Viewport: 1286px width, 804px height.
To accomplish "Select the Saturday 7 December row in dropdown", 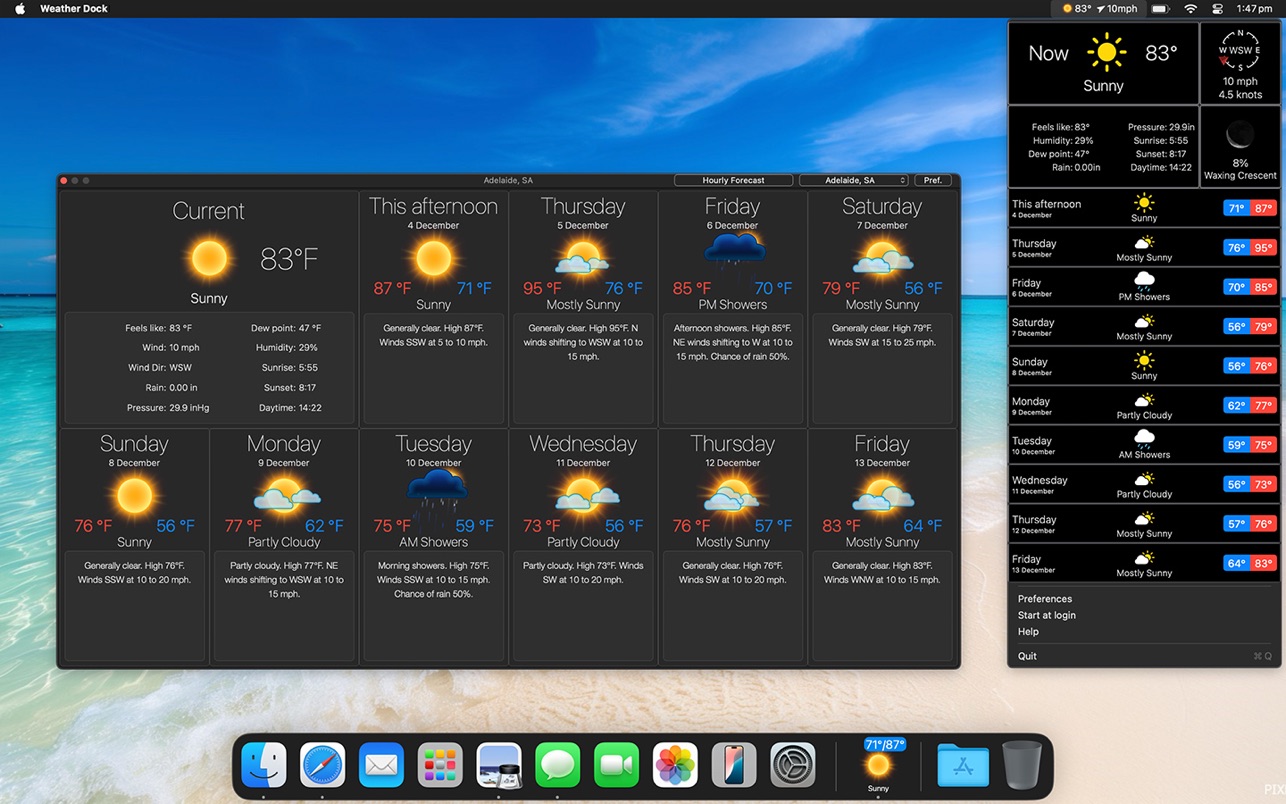I will [1143, 326].
